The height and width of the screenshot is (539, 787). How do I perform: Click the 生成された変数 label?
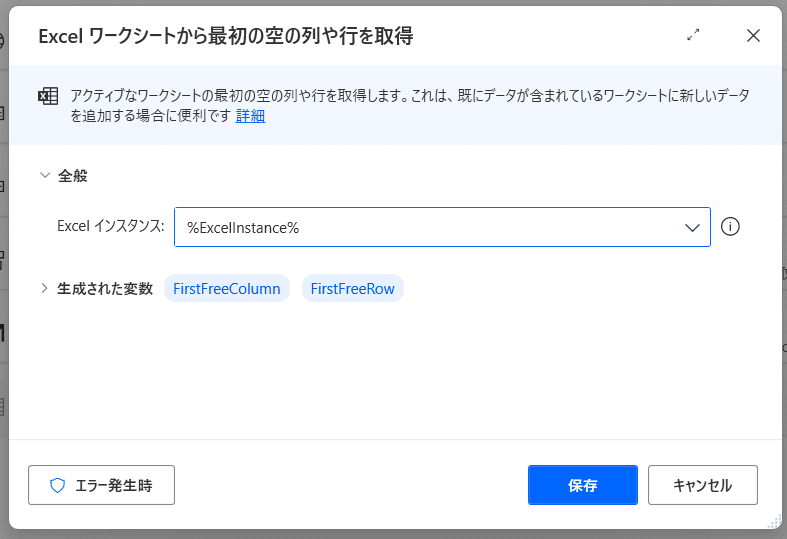pyautogui.click(x=105, y=289)
